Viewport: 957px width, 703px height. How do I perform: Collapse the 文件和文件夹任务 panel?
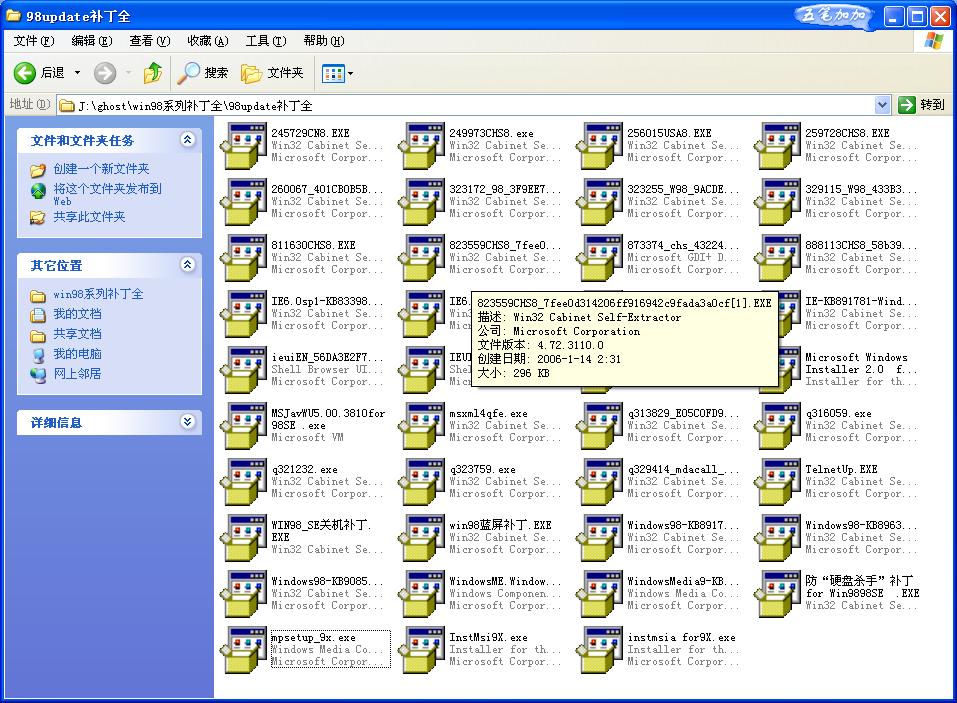pos(187,140)
